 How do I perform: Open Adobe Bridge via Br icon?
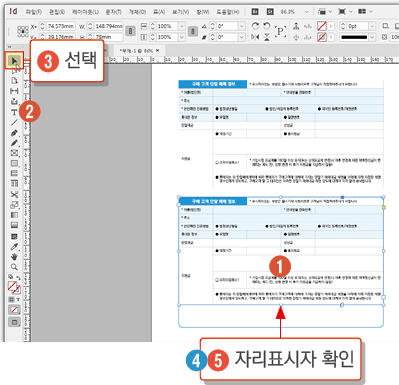[255, 12]
